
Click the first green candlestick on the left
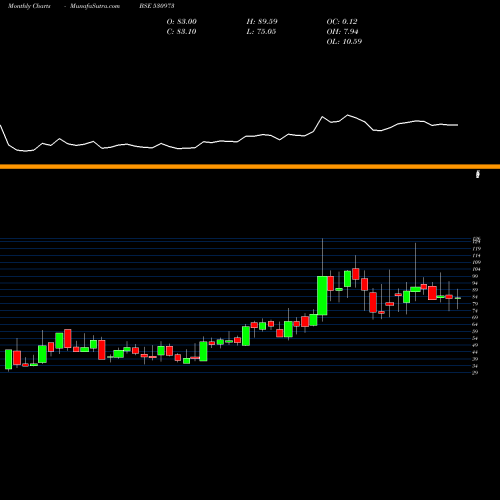pyautogui.click(x=8, y=359)
